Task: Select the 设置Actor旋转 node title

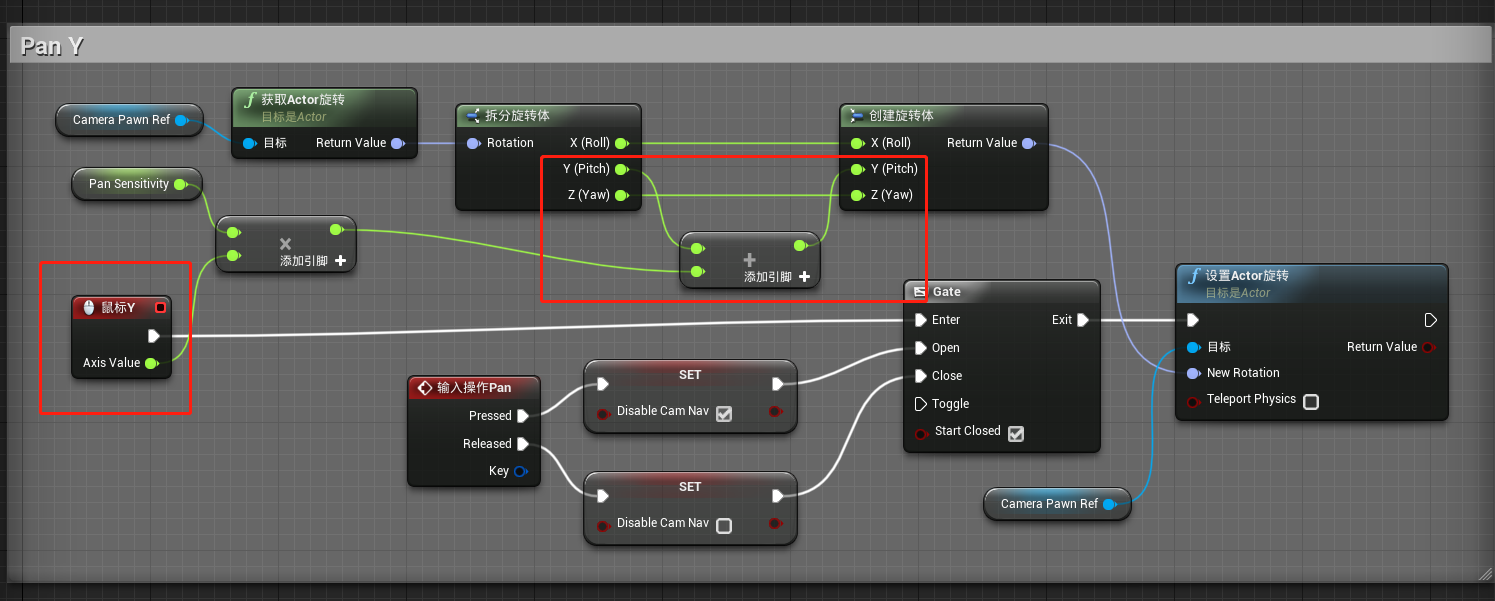Action: tap(1247, 276)
